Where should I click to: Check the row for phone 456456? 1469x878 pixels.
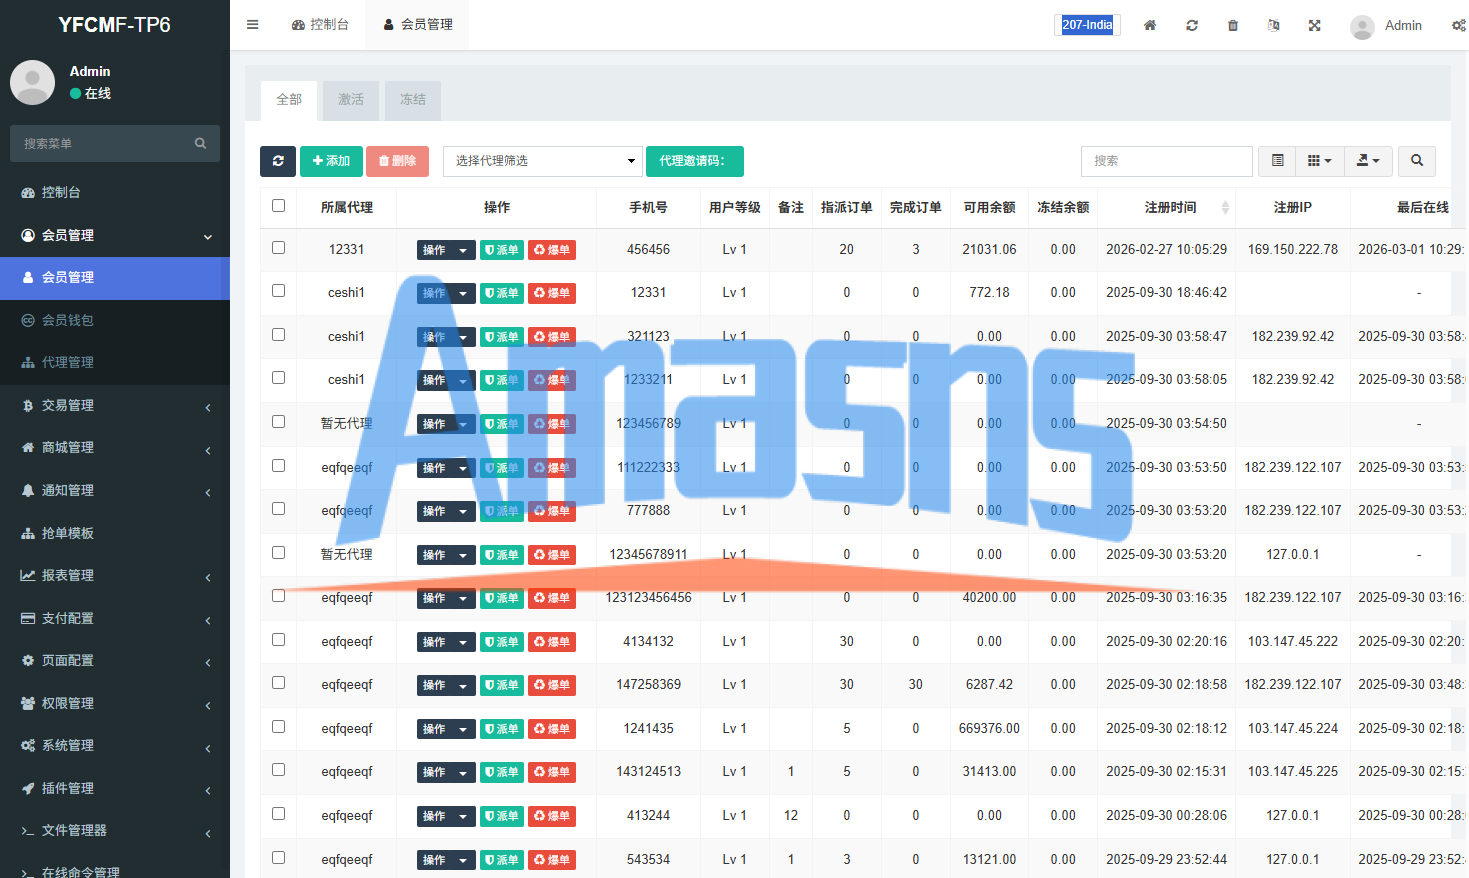click(279, 248)
